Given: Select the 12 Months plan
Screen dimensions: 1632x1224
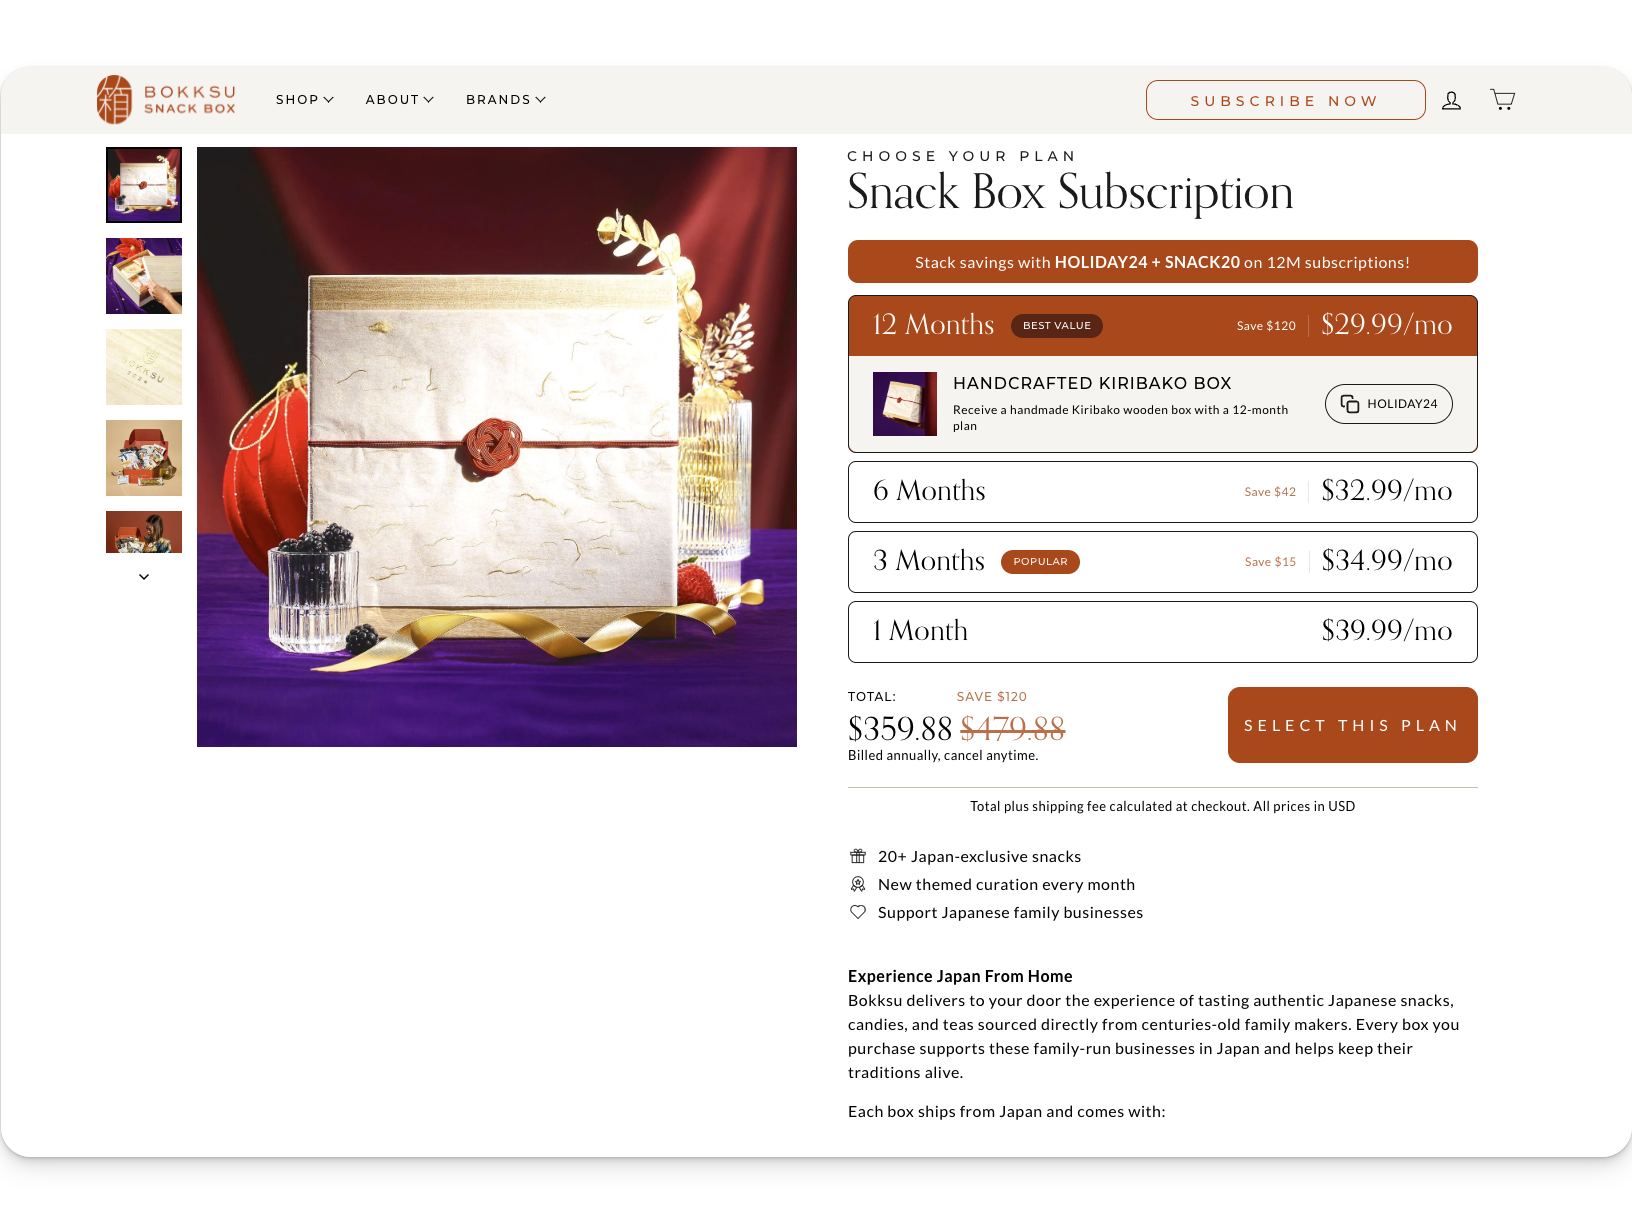Looking at the screenshot, I should tap(1162, 326).
